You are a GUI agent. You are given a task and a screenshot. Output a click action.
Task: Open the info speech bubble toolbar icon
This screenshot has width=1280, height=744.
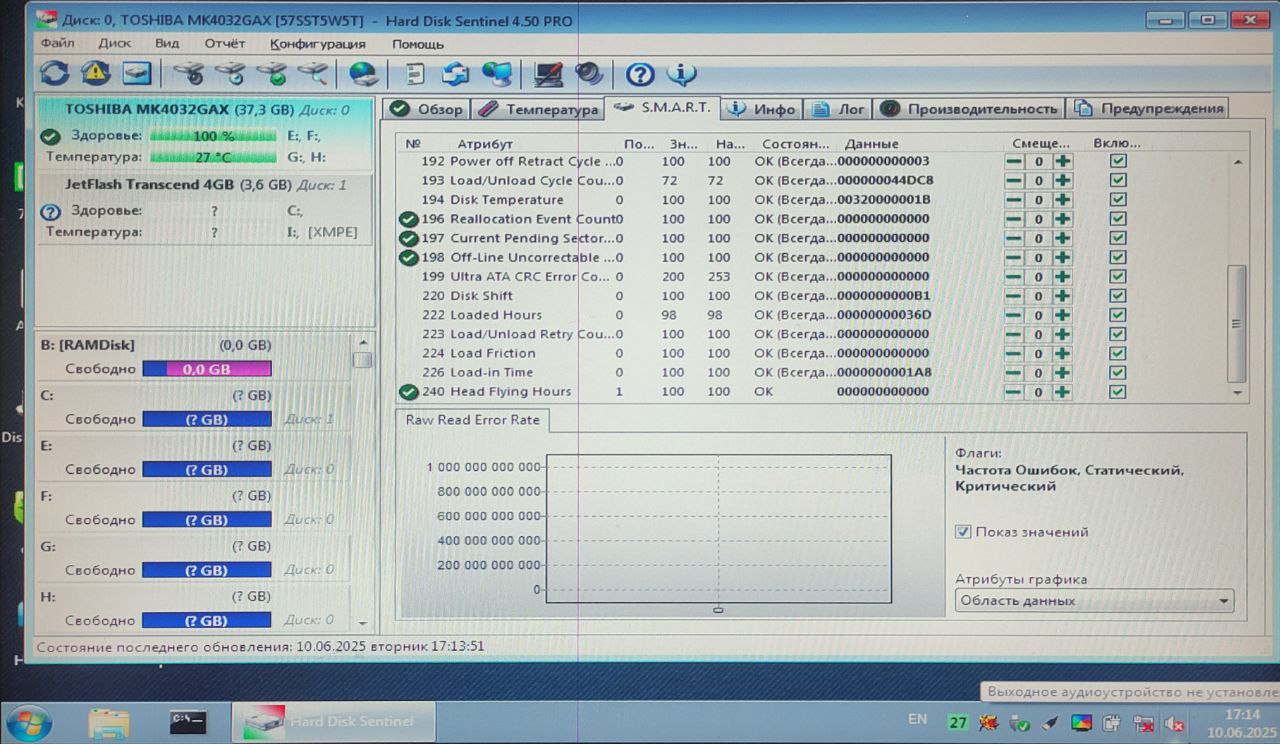click(x=681, y=74)
